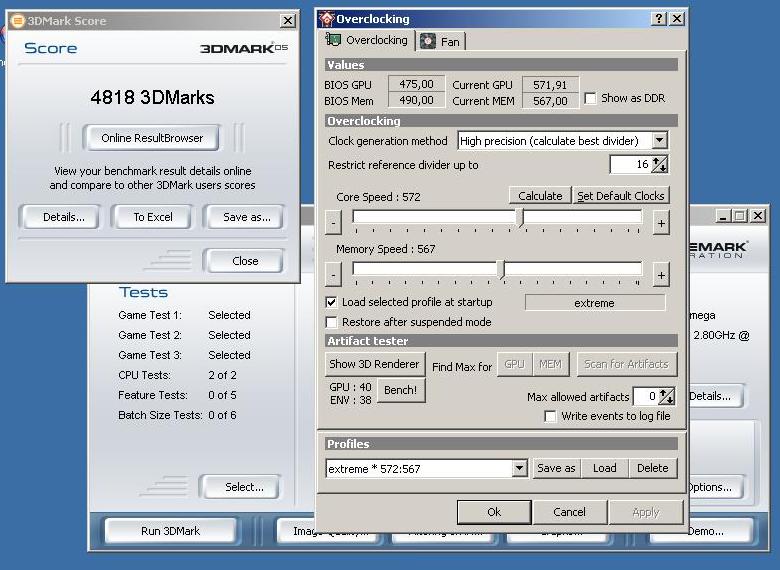Enable Restore after suspended mode
The image size is (780, 570).
click(332, 323)
